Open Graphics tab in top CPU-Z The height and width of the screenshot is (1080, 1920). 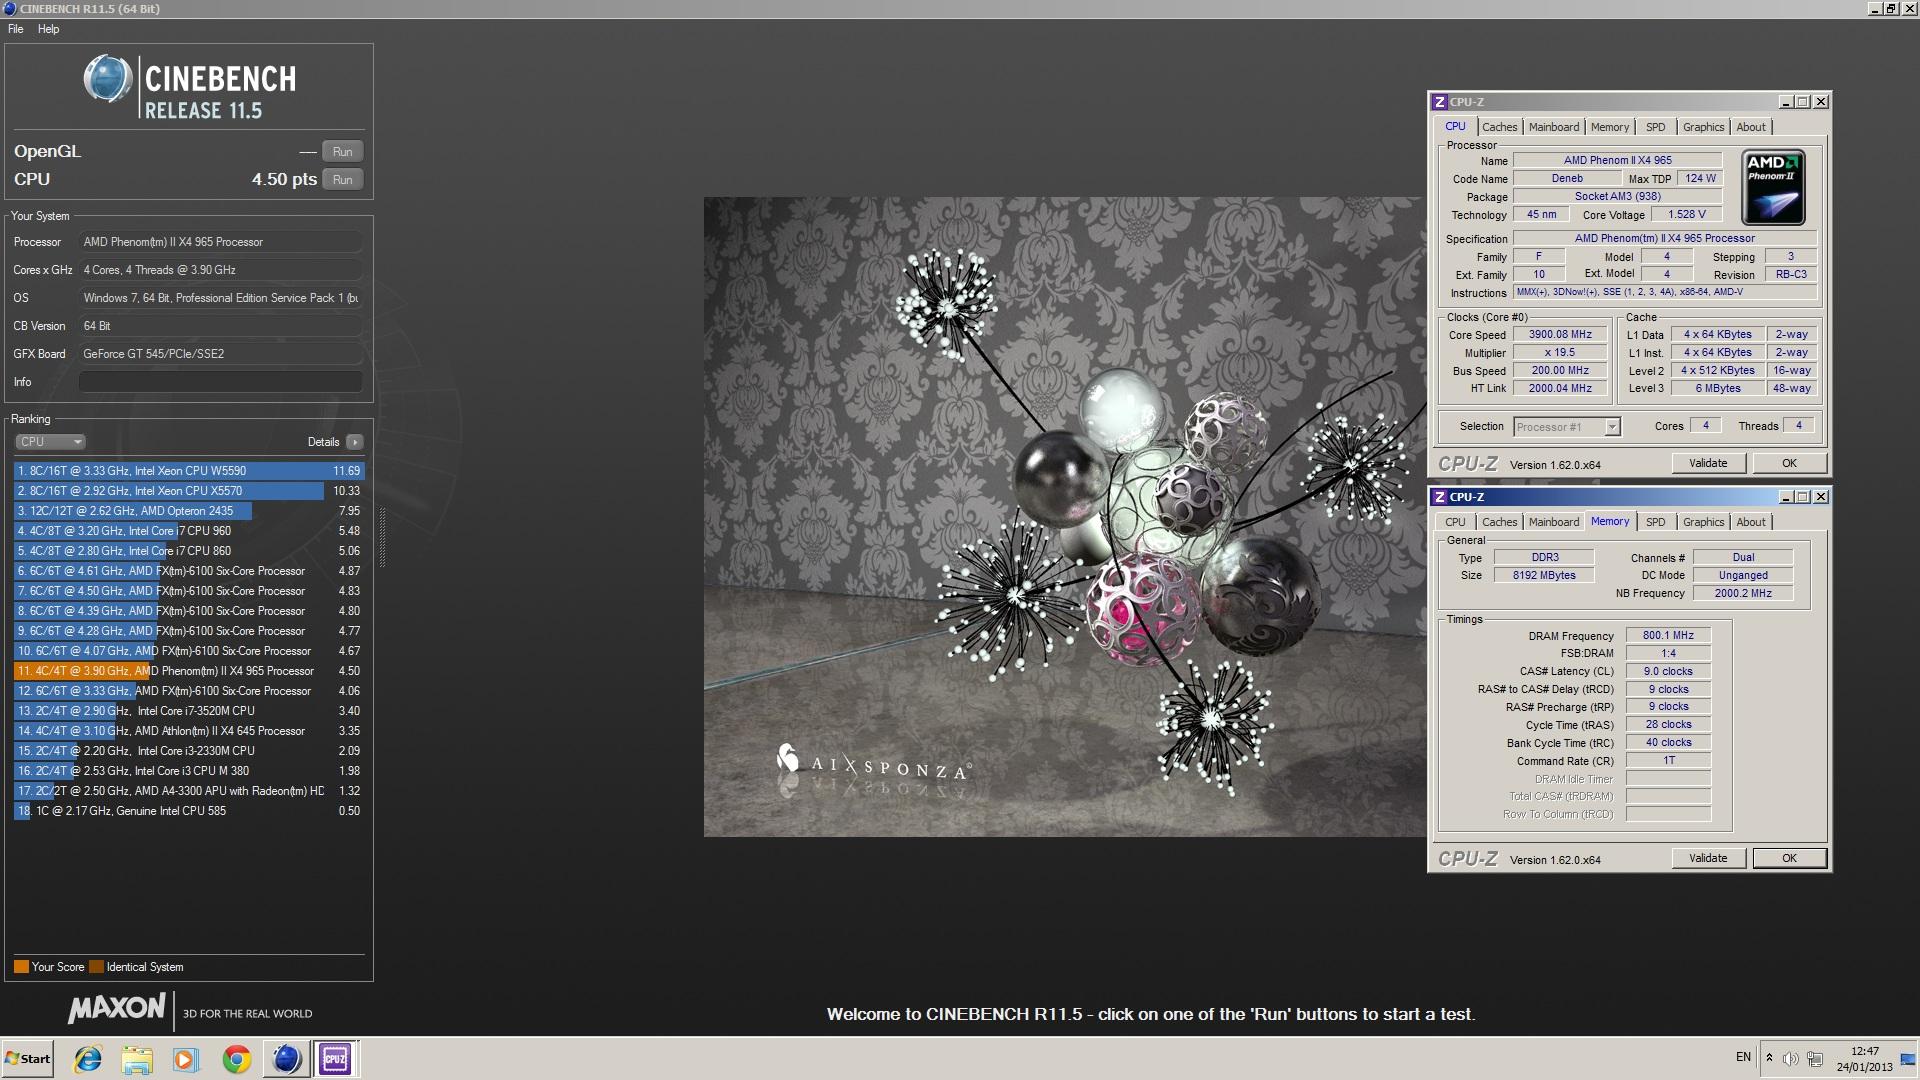tap(1703, 127)
